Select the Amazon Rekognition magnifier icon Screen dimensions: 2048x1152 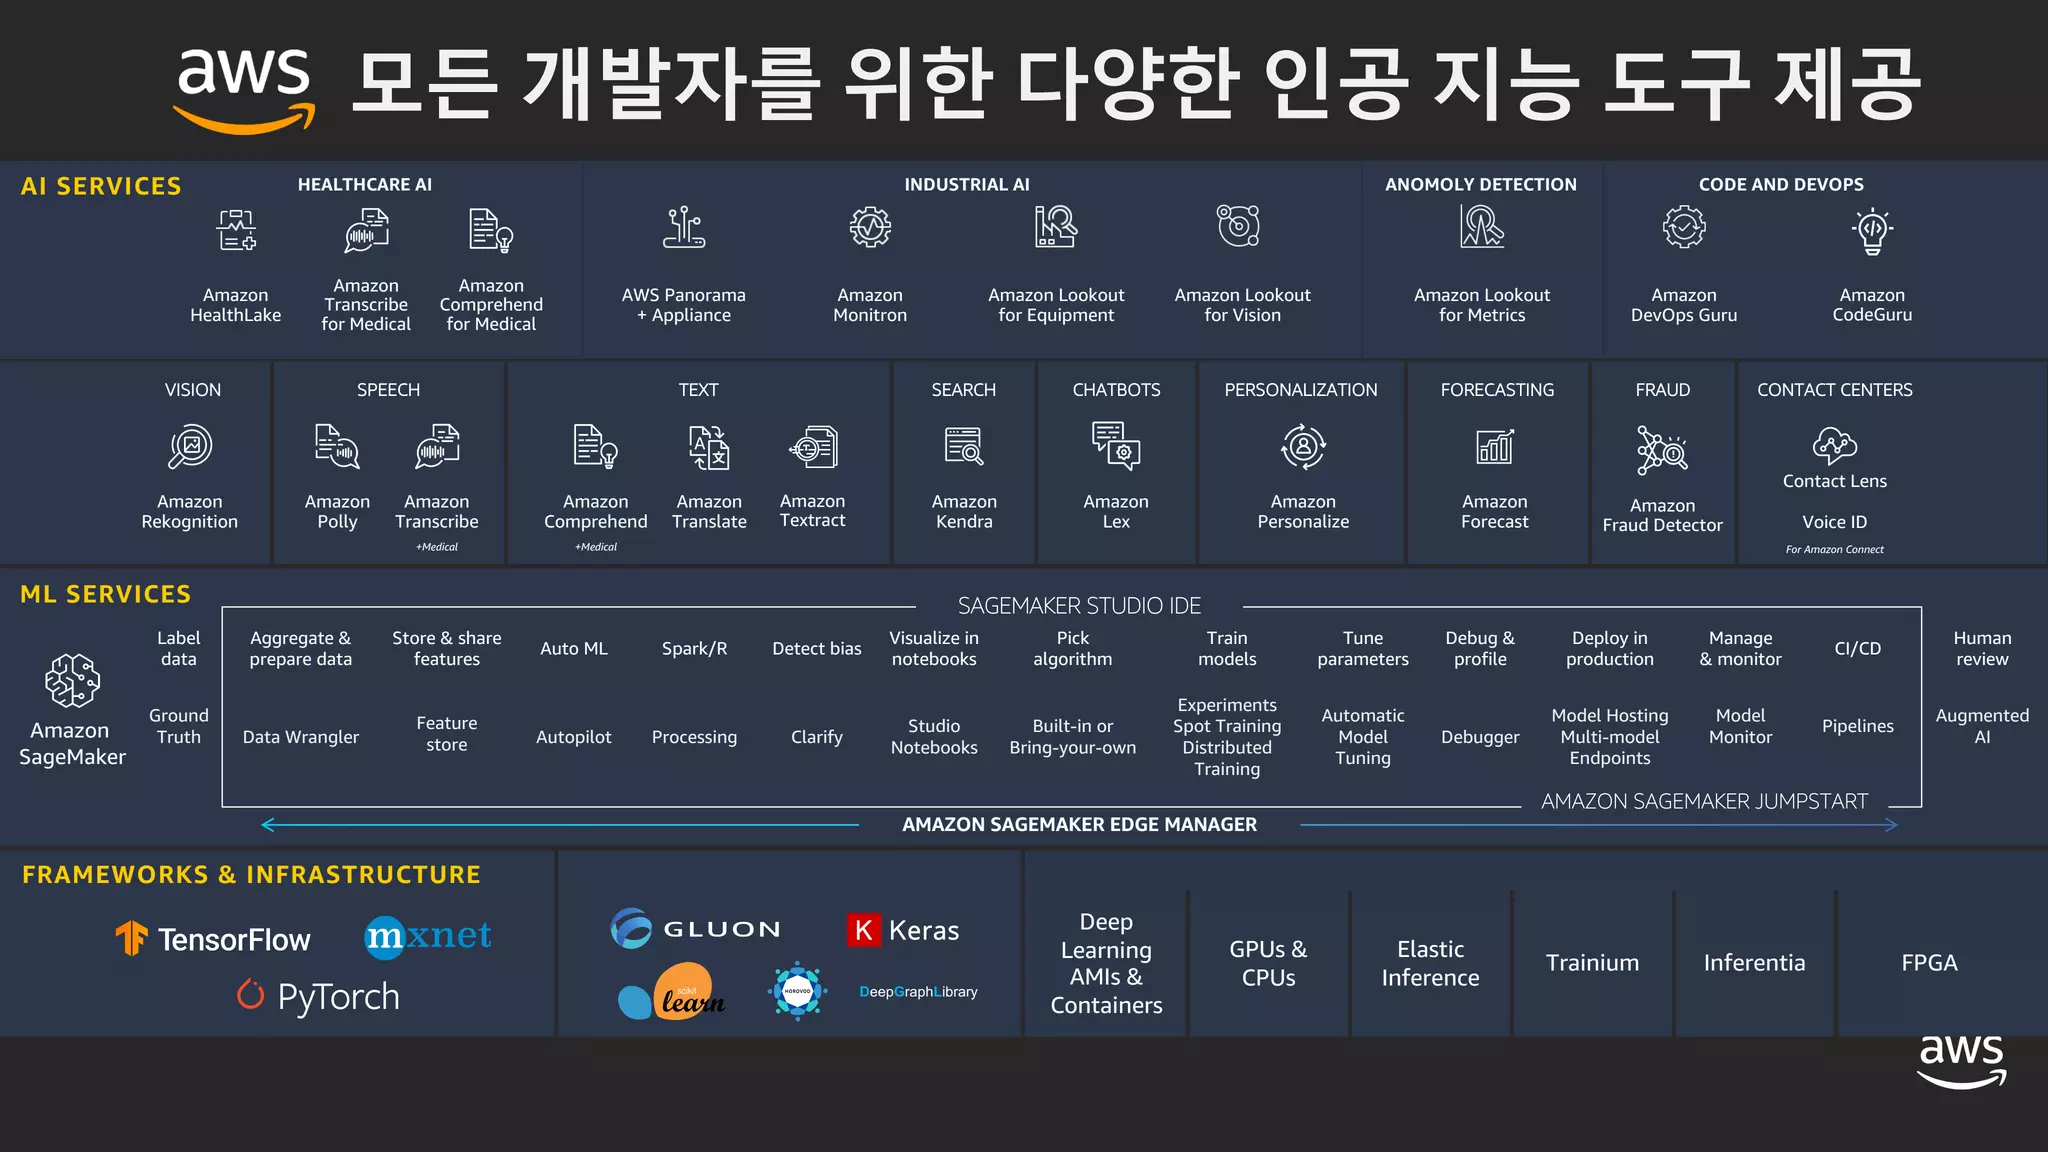190,446
